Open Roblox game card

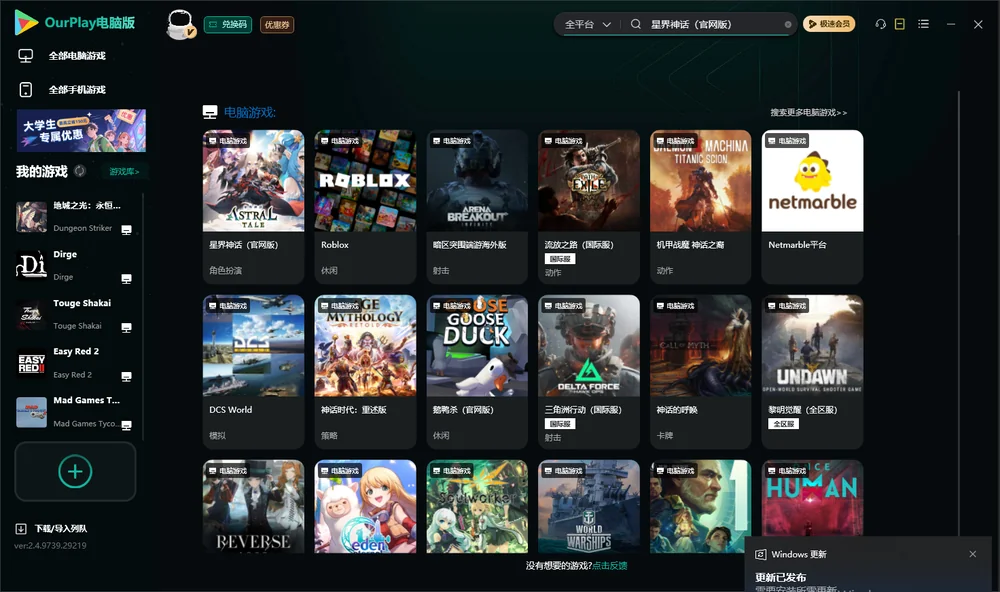[365, 207]
